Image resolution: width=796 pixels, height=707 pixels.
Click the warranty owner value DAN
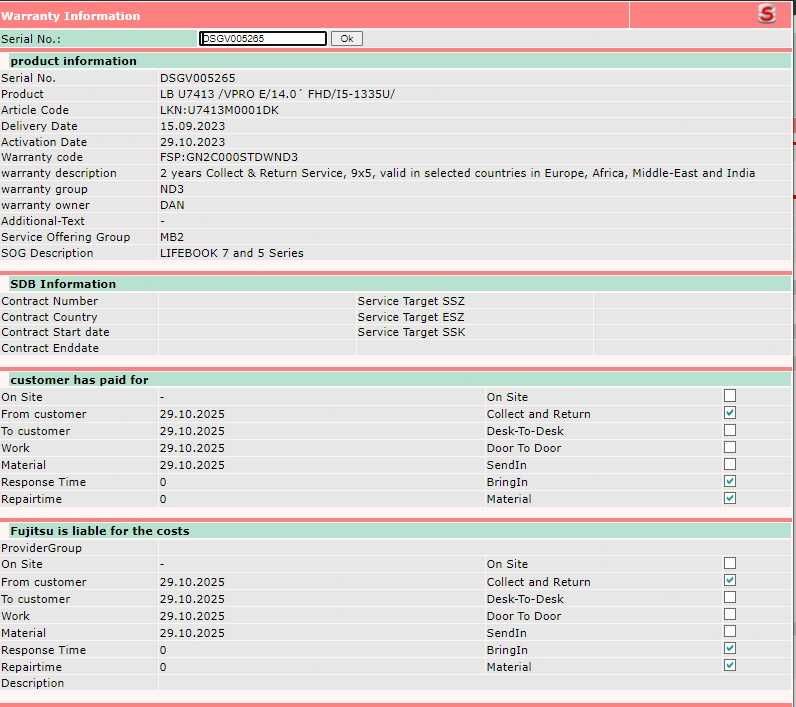pos(172,205)
